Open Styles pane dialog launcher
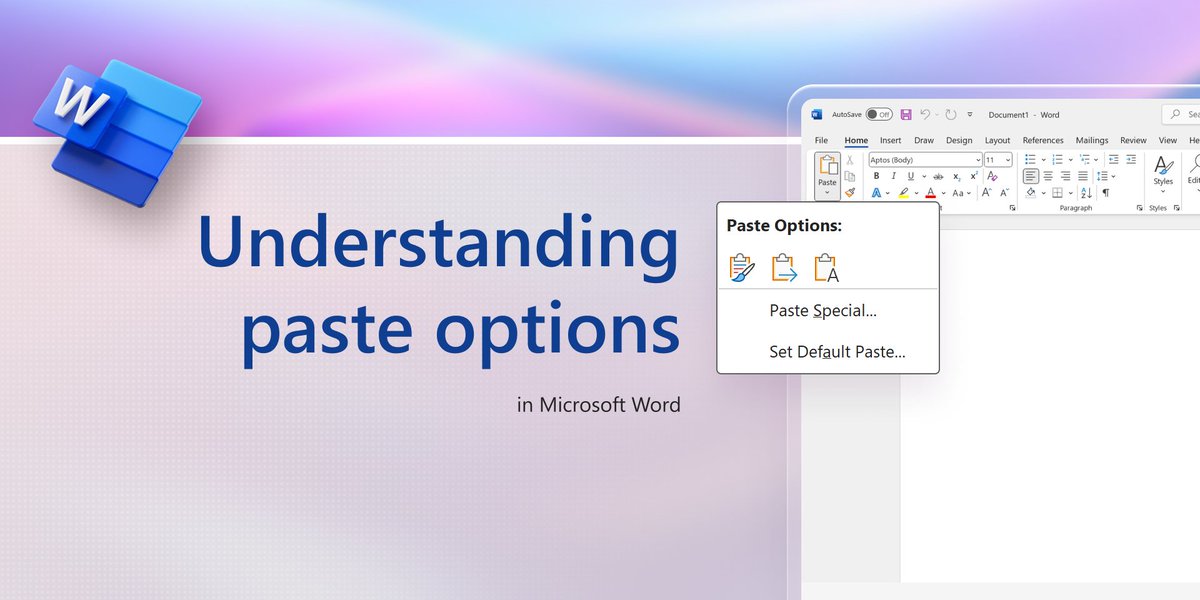 1176,208
